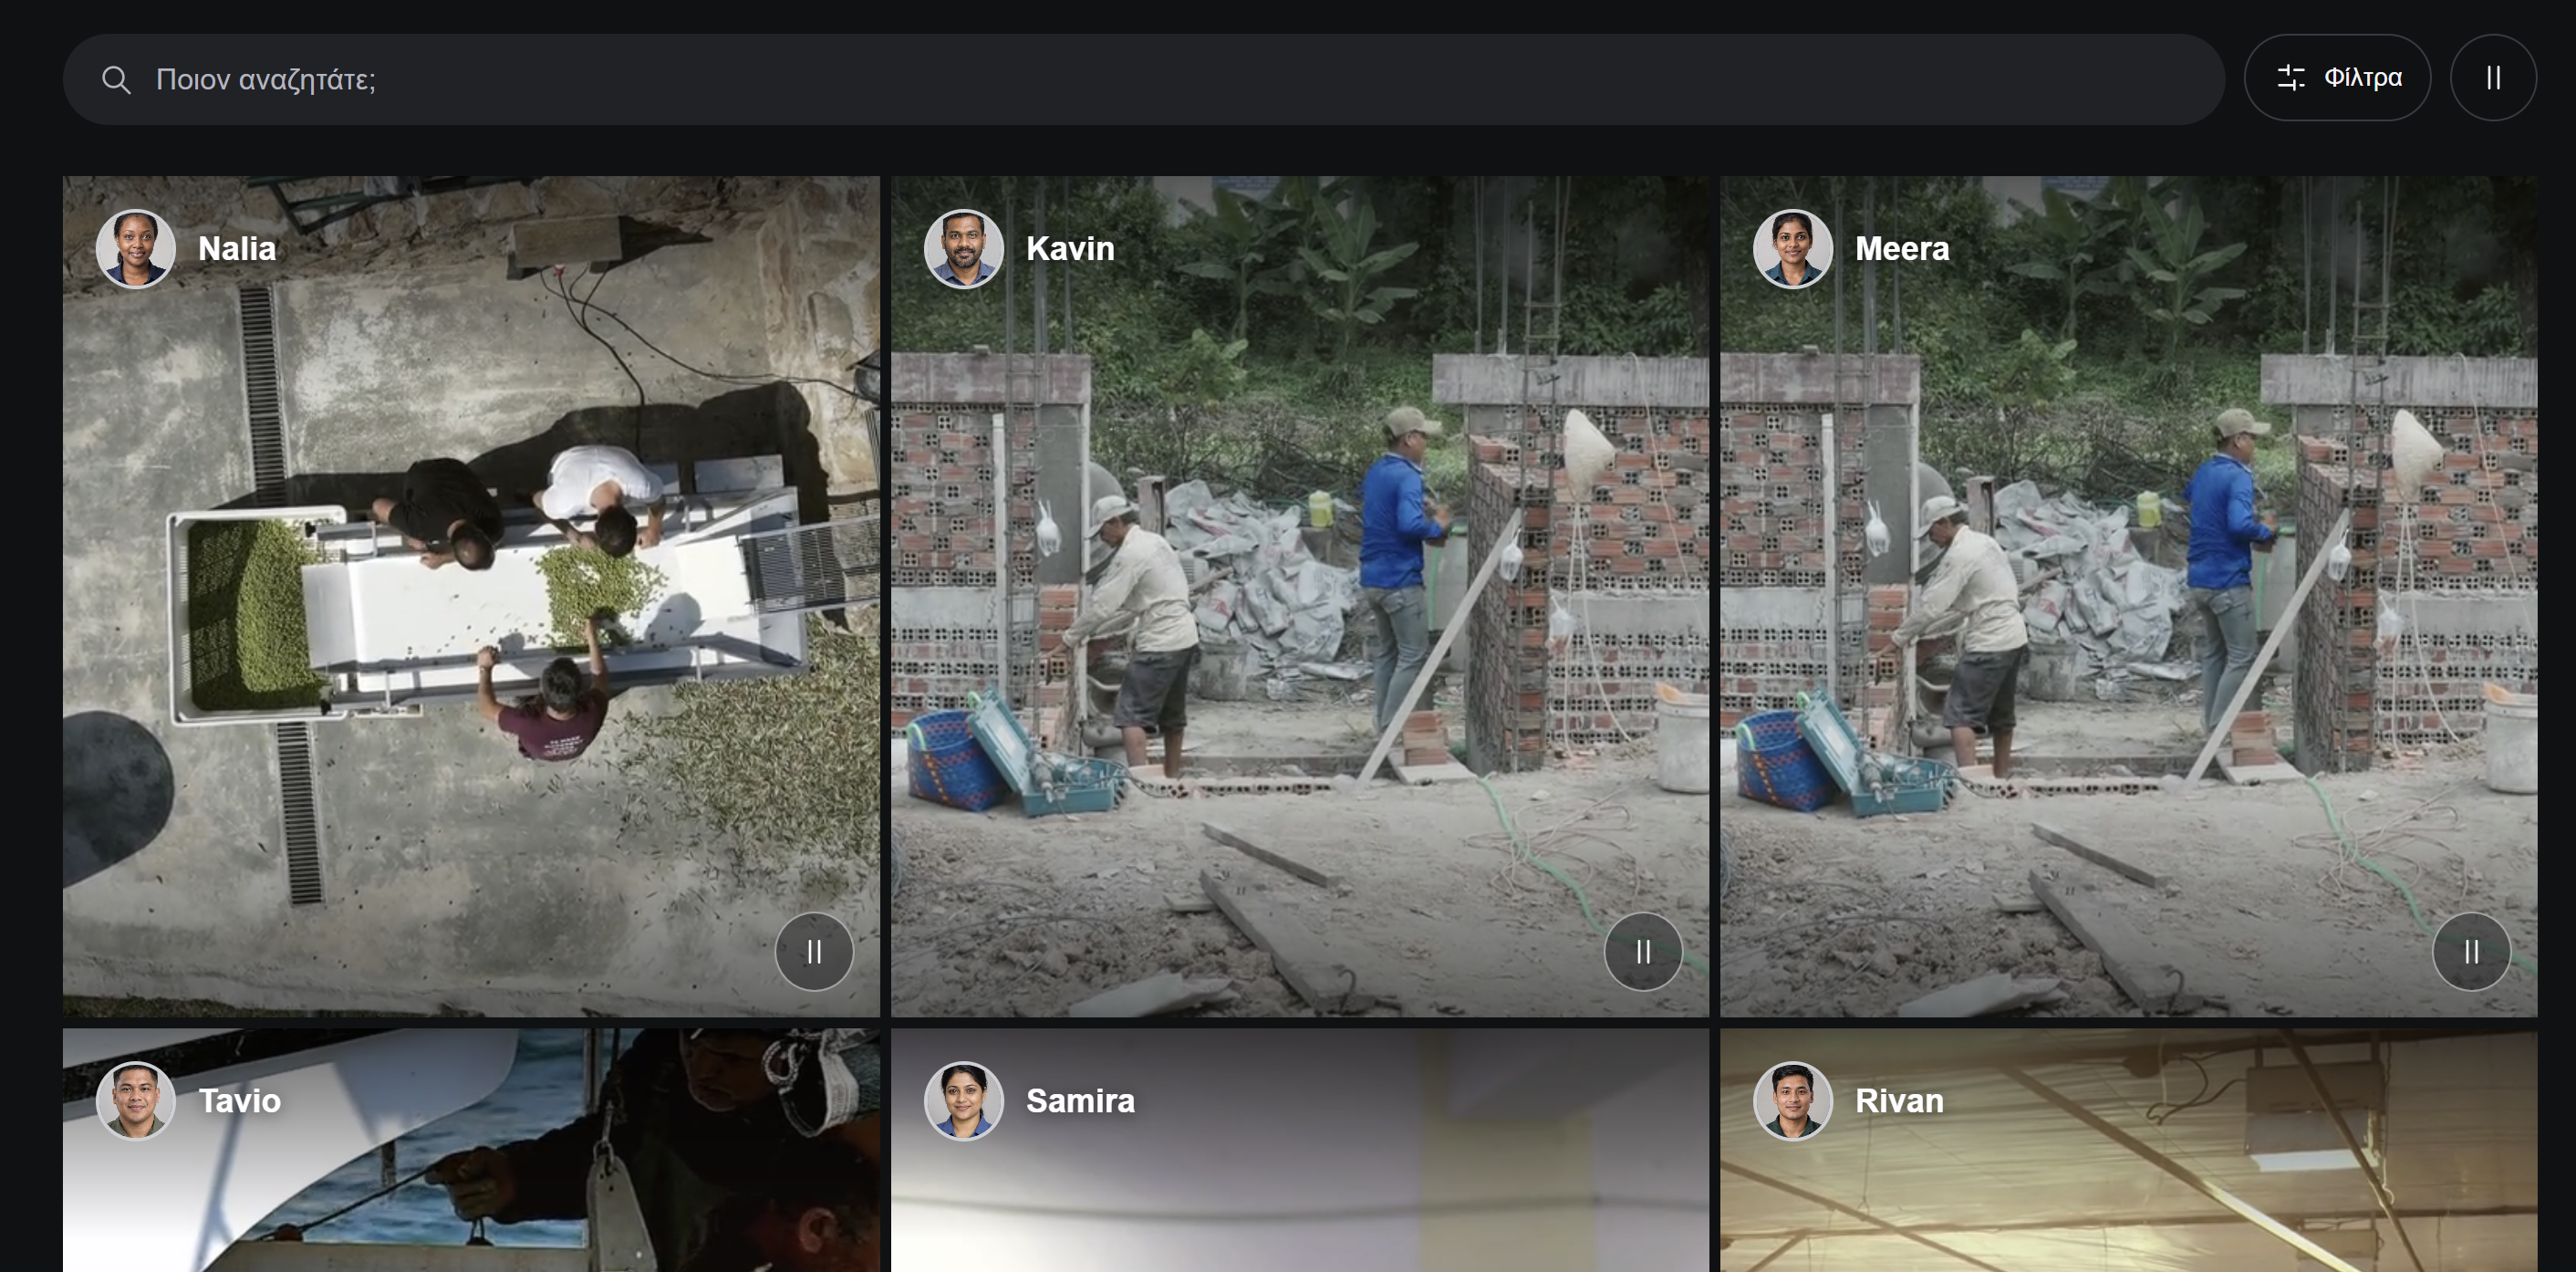Click the search magnifier icon
This screenshot has width=2576, height=1272.
116,80
